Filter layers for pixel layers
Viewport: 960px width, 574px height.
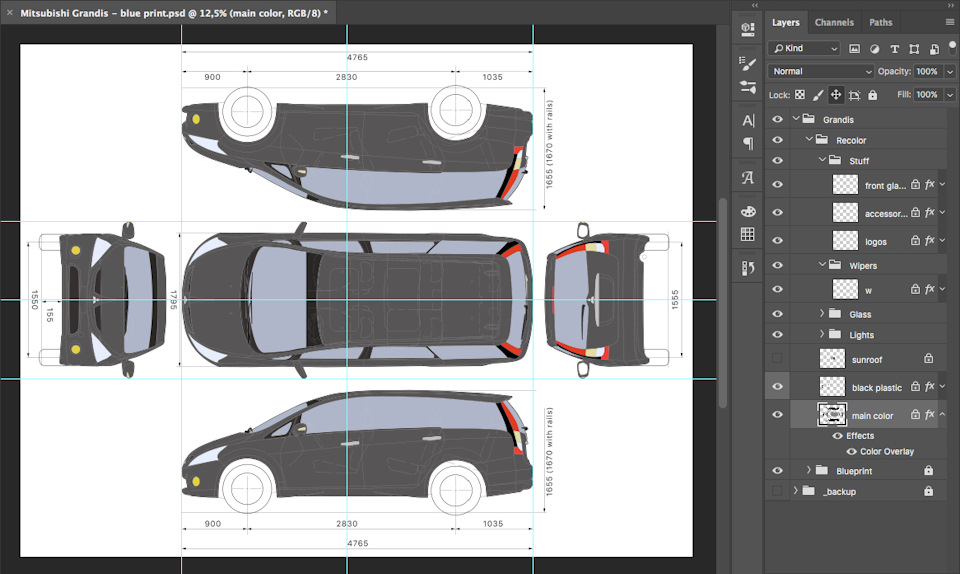click(x=854, y=48)
